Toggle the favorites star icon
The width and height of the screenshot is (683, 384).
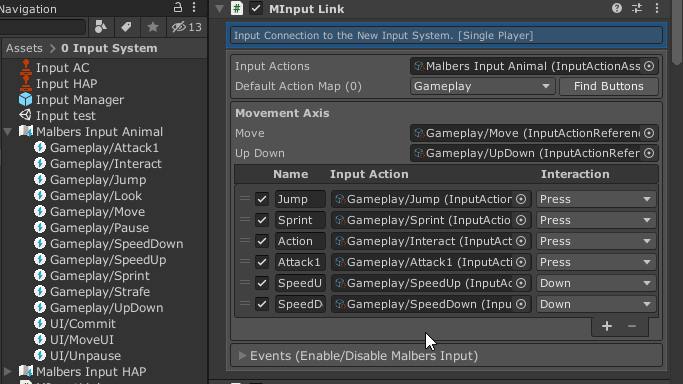click(x=152, y=27)
